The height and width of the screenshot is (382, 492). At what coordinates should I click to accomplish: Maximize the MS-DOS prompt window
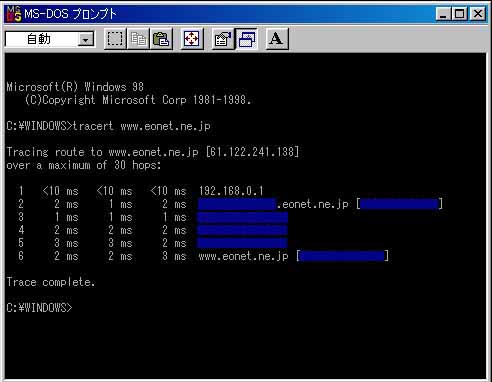(x=460, y=14)
